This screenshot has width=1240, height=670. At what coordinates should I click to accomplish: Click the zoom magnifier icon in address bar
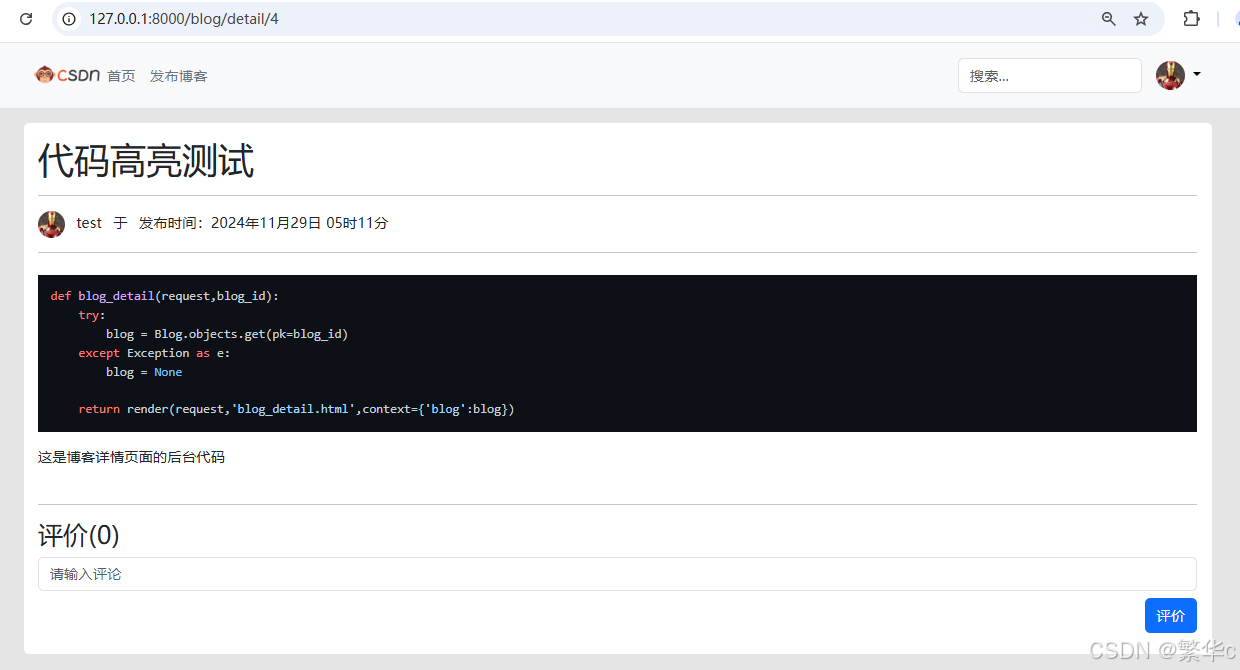pos(1108,18)
